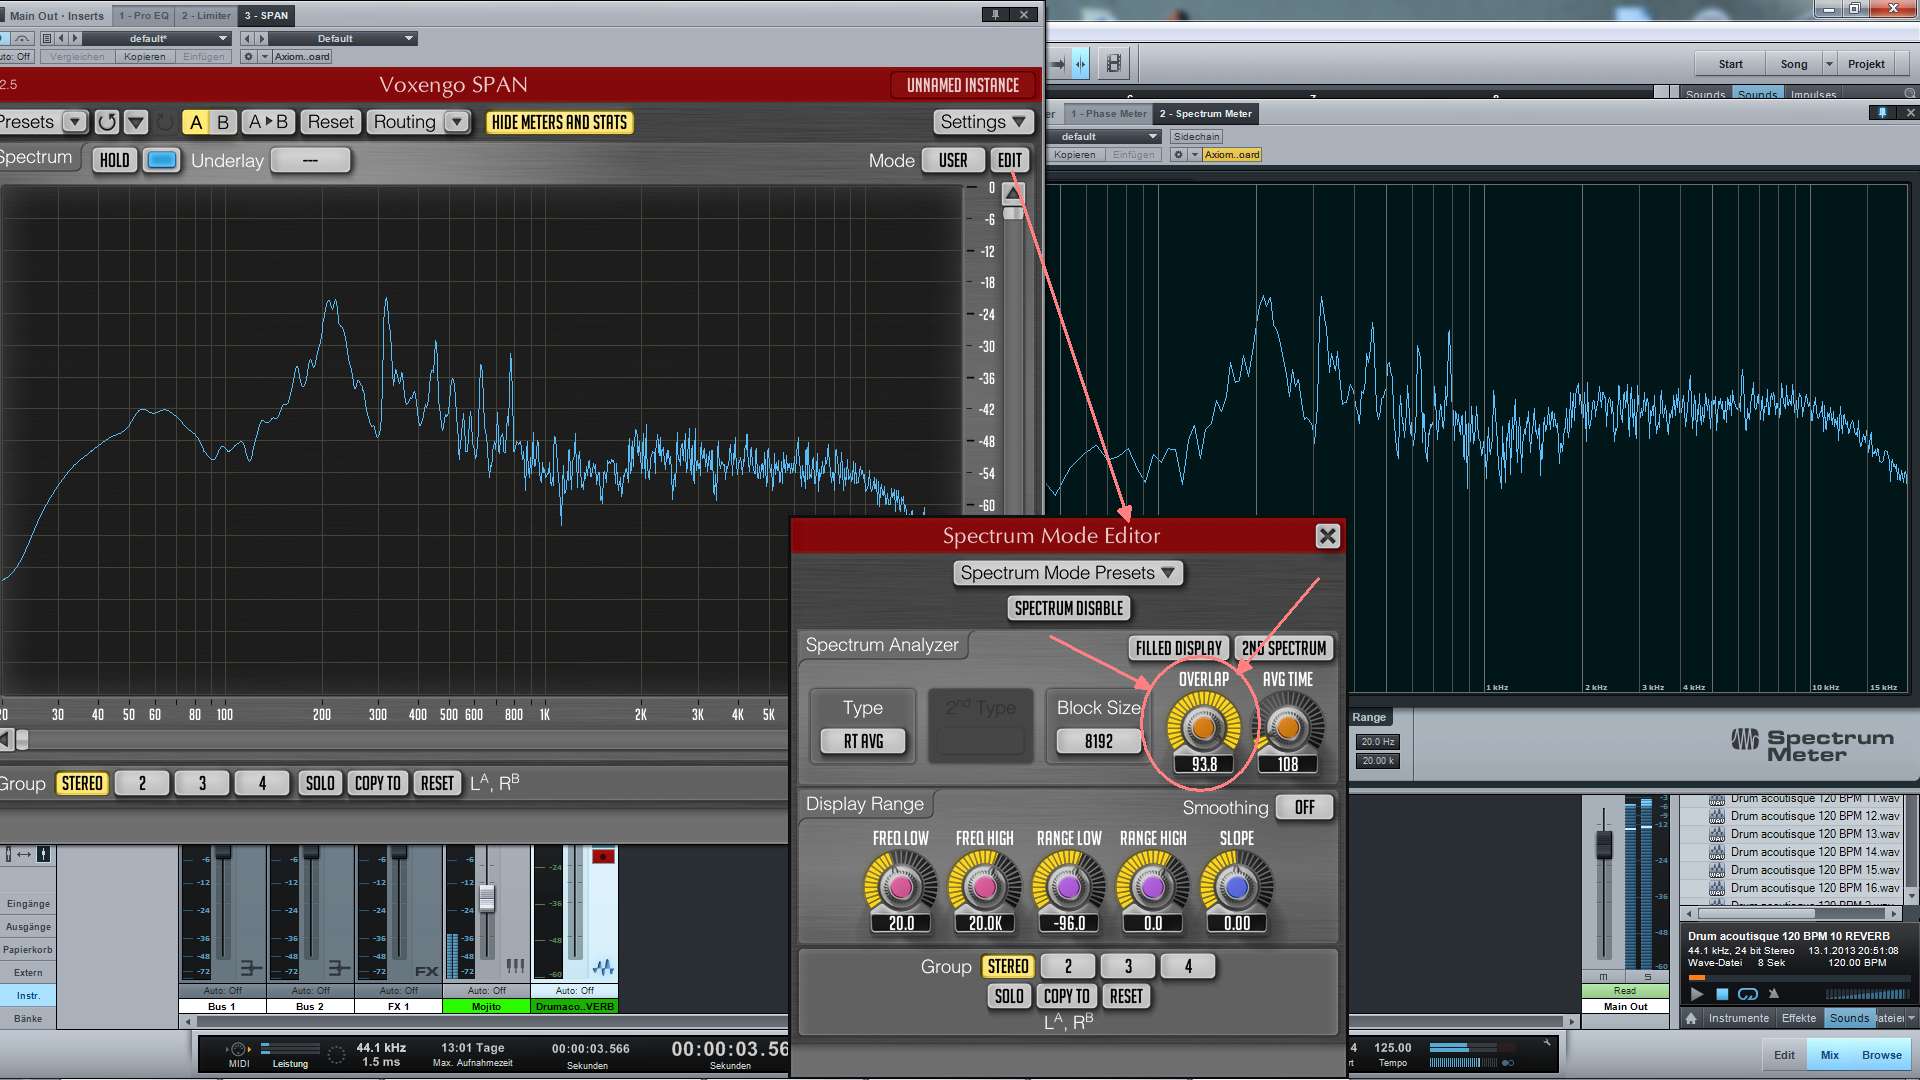Screen dimensions: 1920x1080
Task: Select next preset arrow next to default*
Action: point(74,38)
